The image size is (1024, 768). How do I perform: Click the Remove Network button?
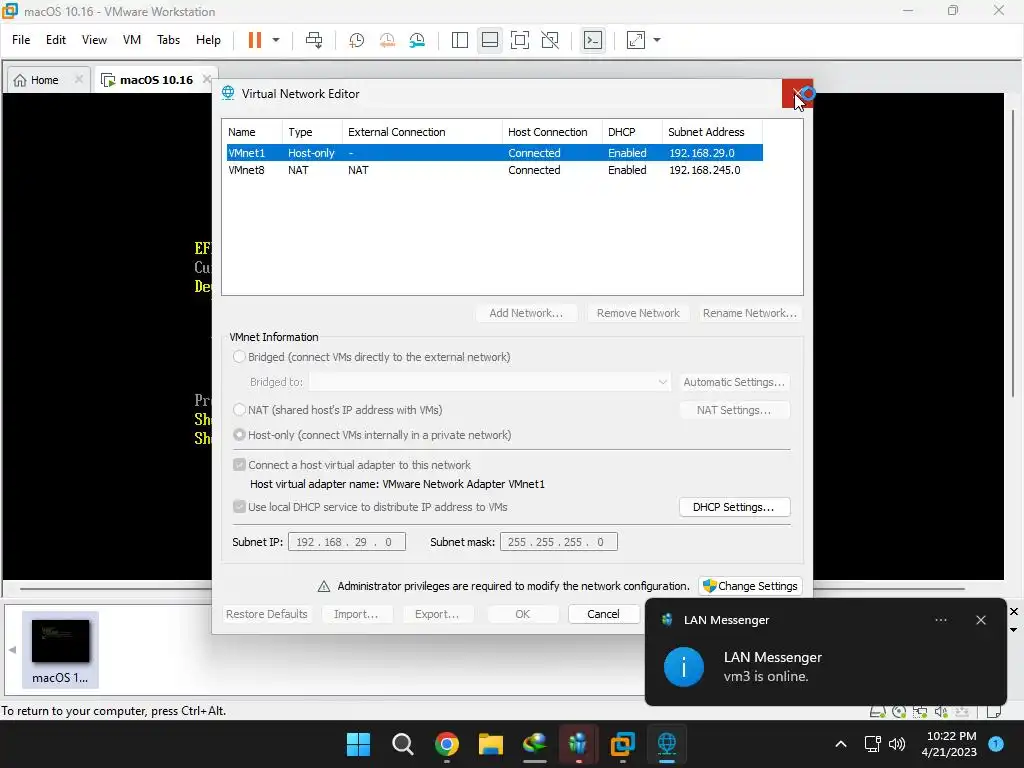pos(638,313)
